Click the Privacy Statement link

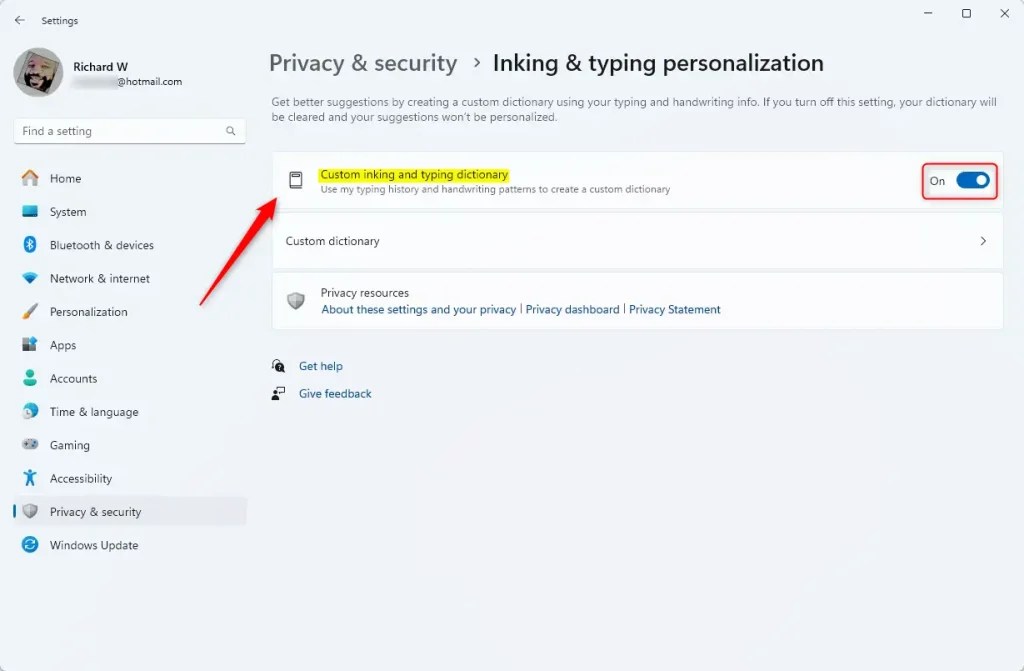pos(674,309)
